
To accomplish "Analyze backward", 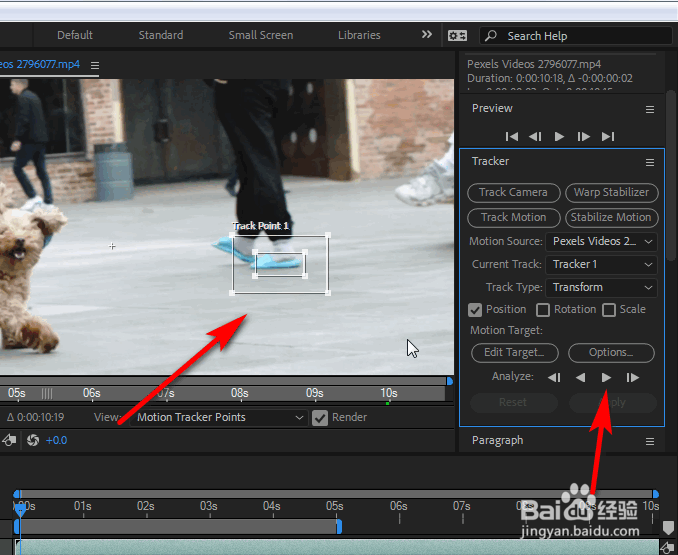I will tap(581, 378).
